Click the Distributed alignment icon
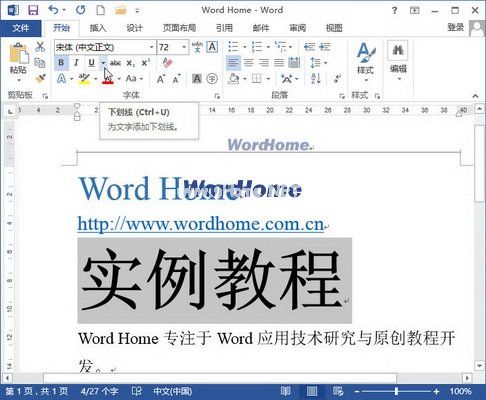Screen dimensions: 486x400 [x=294, y=62]
